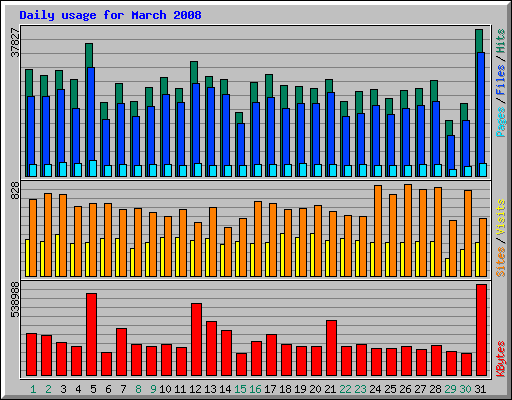Select the red KBytes bar for day 21
This screenshot has width=512, height=400.
coord(332,348)
